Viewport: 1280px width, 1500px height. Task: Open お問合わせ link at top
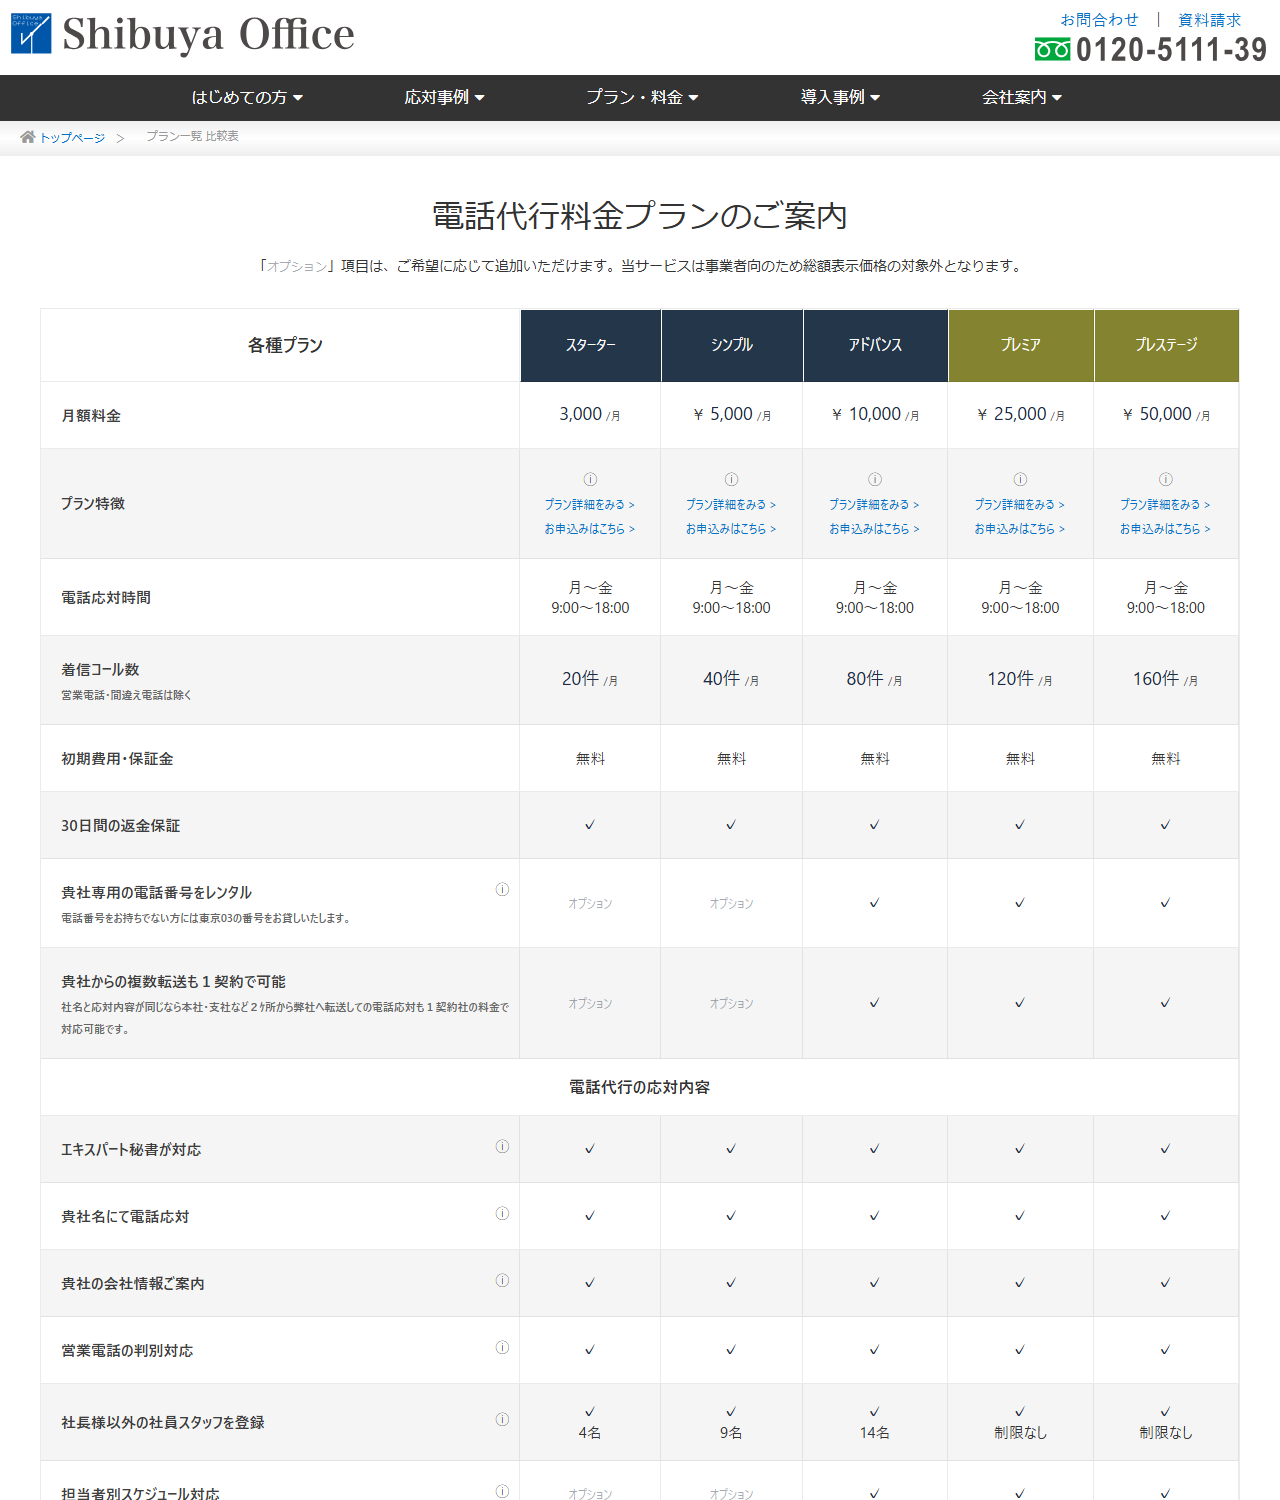click(1099, 20)
